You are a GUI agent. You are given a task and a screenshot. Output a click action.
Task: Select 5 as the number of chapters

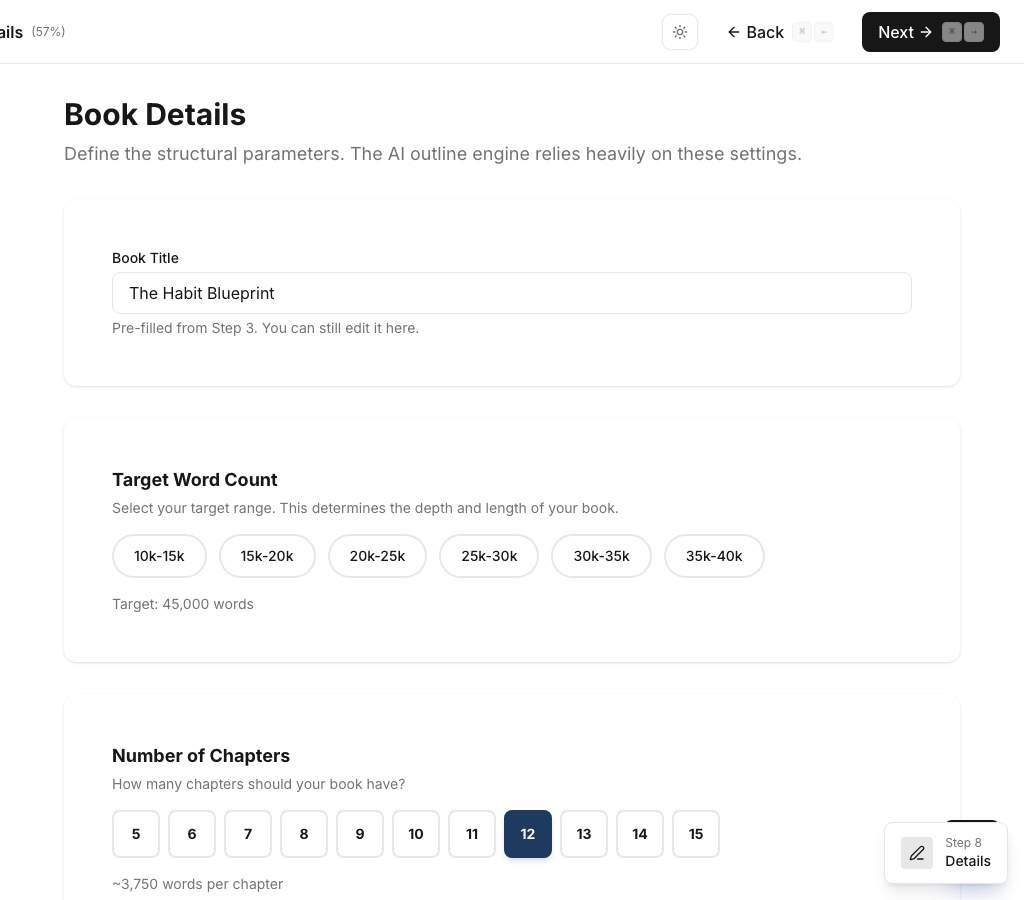(136, 833)
